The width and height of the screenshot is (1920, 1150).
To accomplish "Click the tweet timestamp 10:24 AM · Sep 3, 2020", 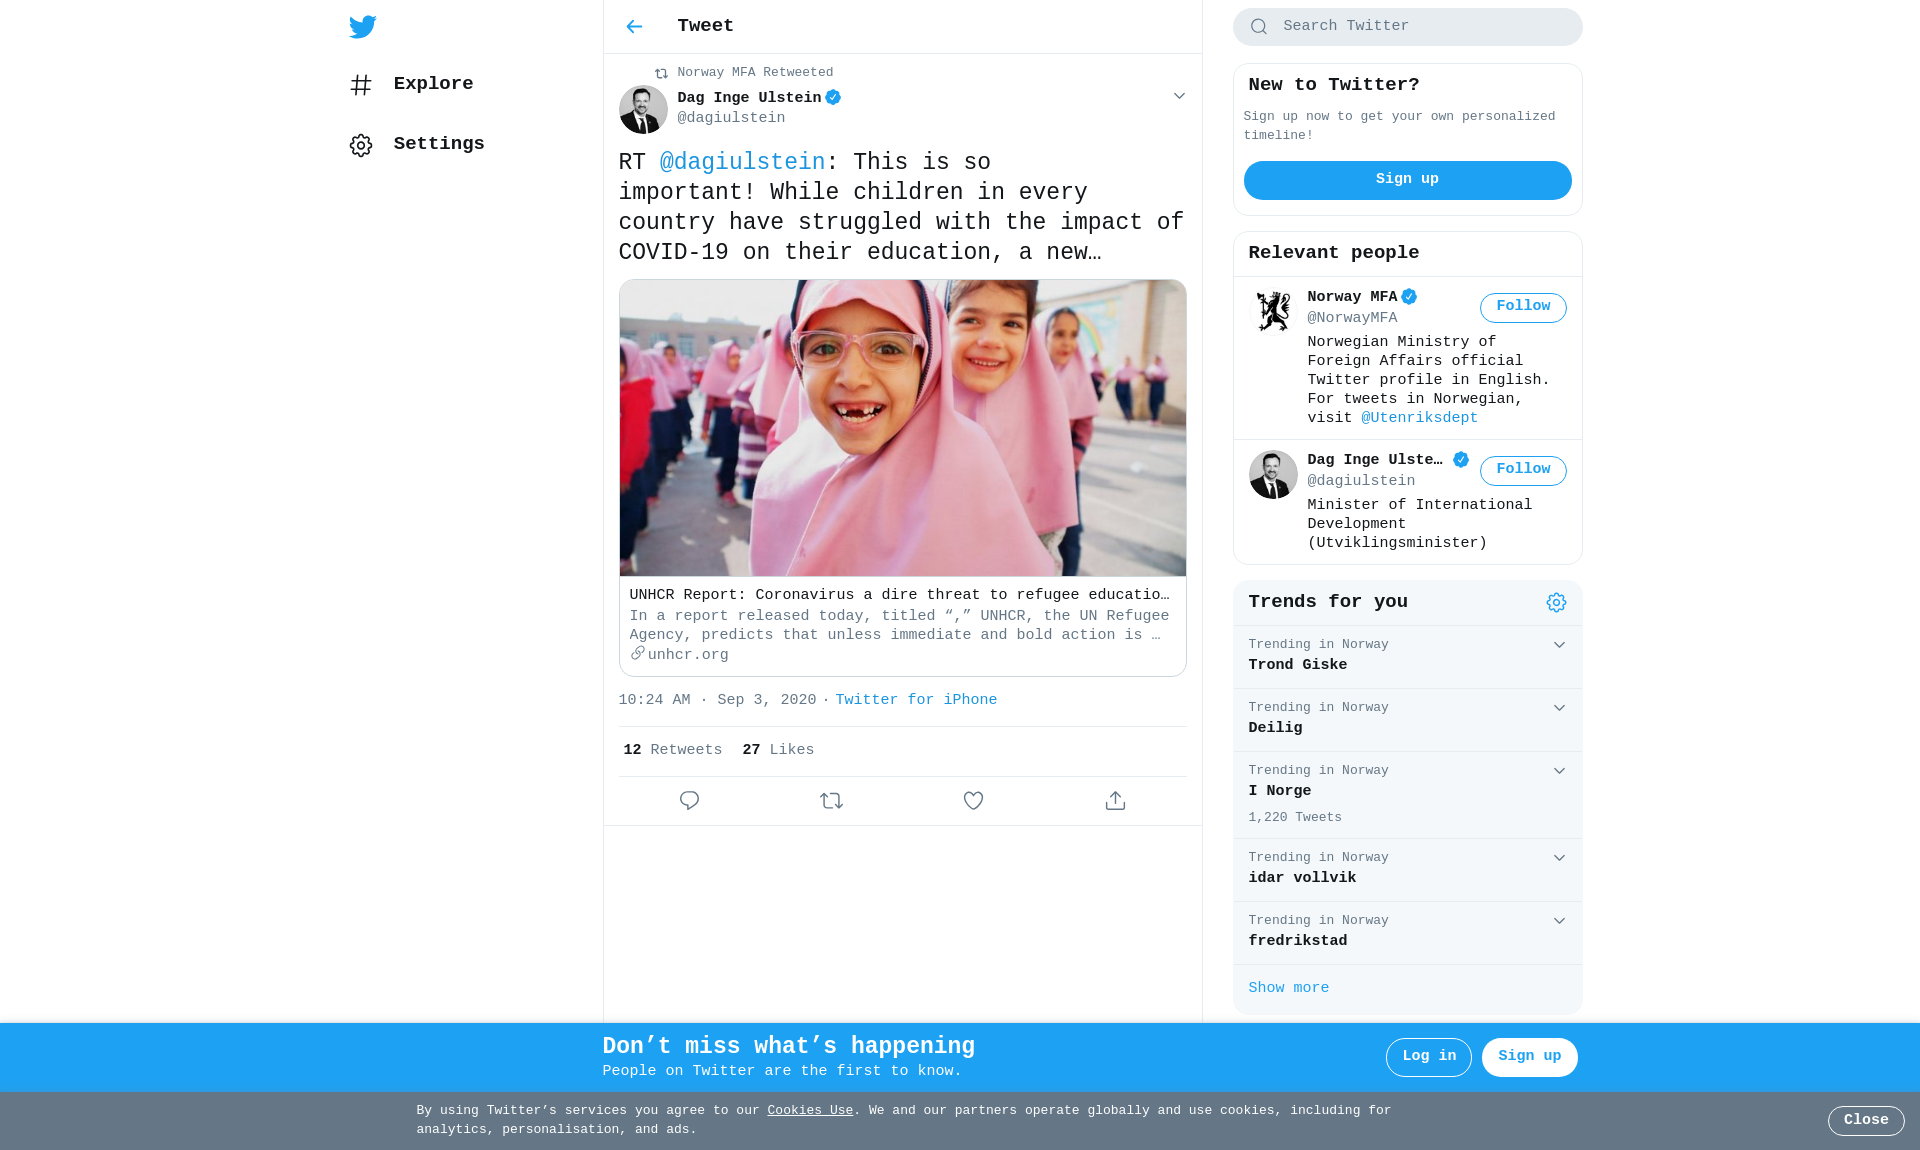I will tap(717, 700).
